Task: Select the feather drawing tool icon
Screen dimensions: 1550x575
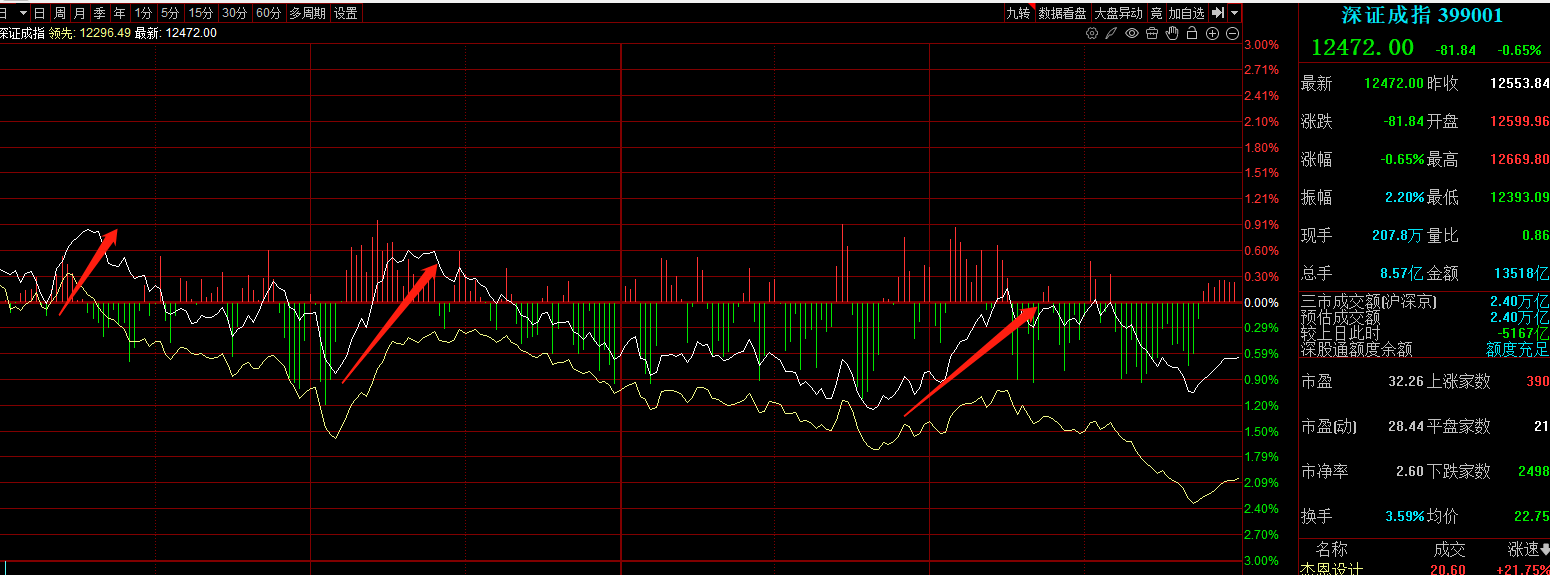Action: [x=1112, y=33]
